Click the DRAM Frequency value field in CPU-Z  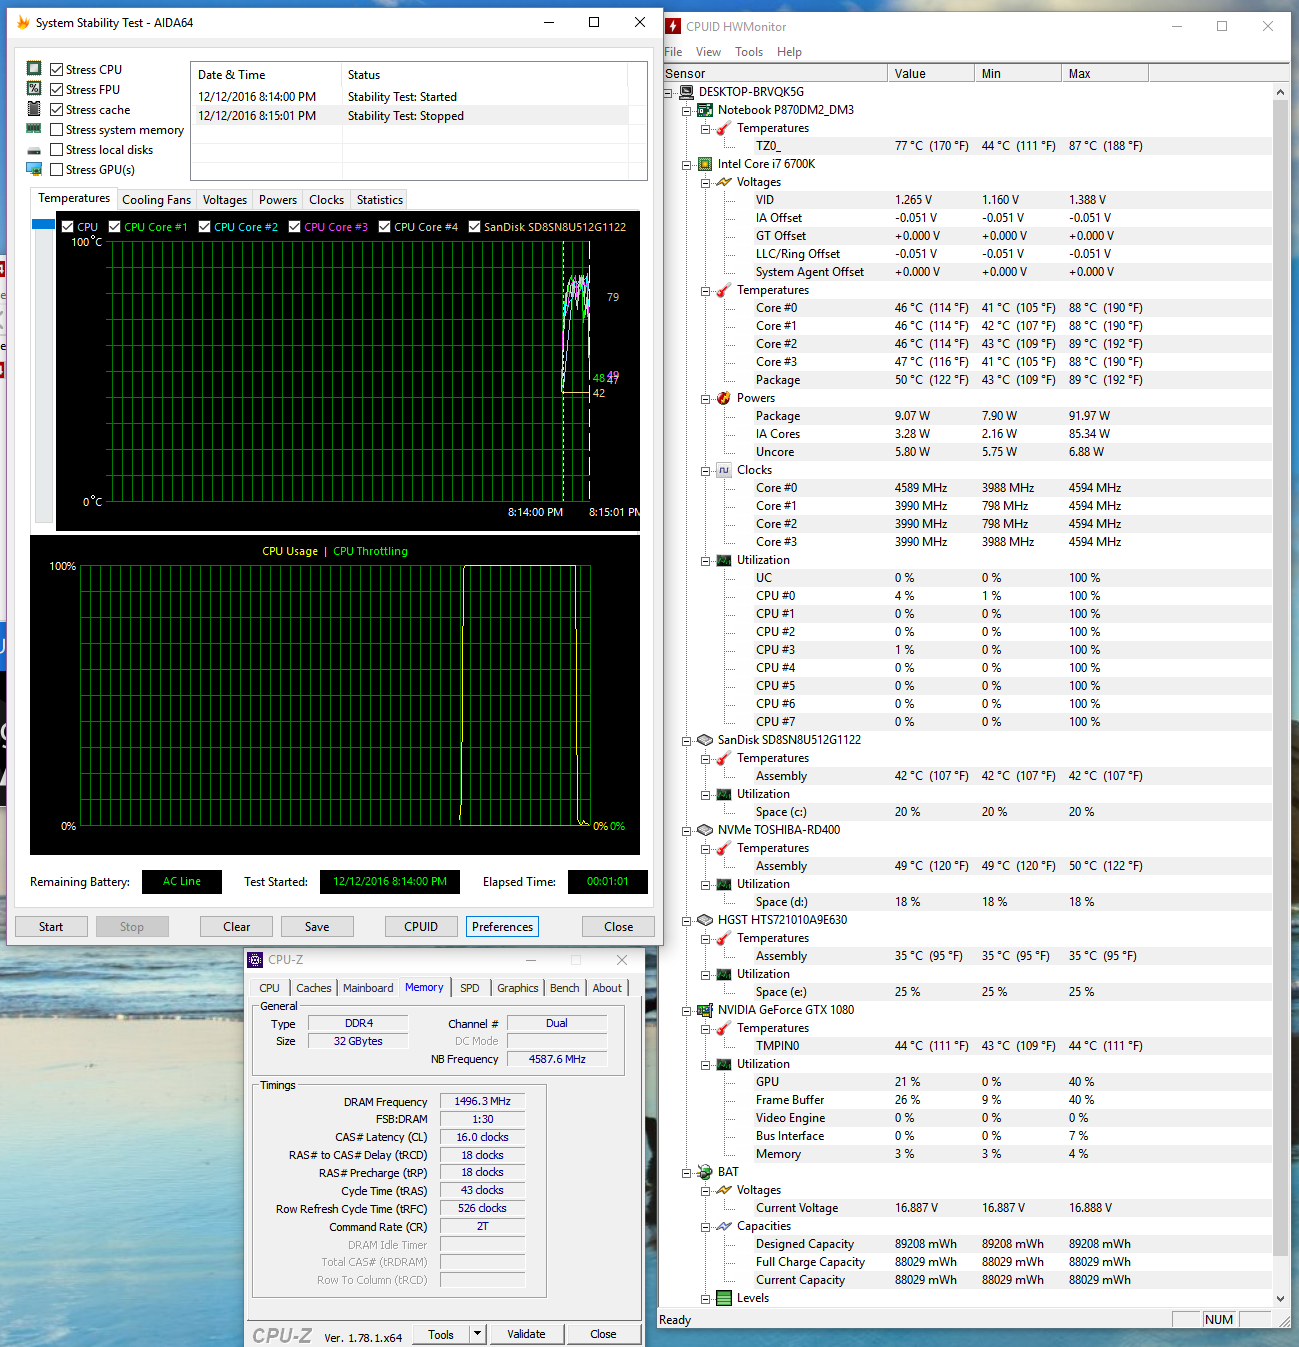482,1101
